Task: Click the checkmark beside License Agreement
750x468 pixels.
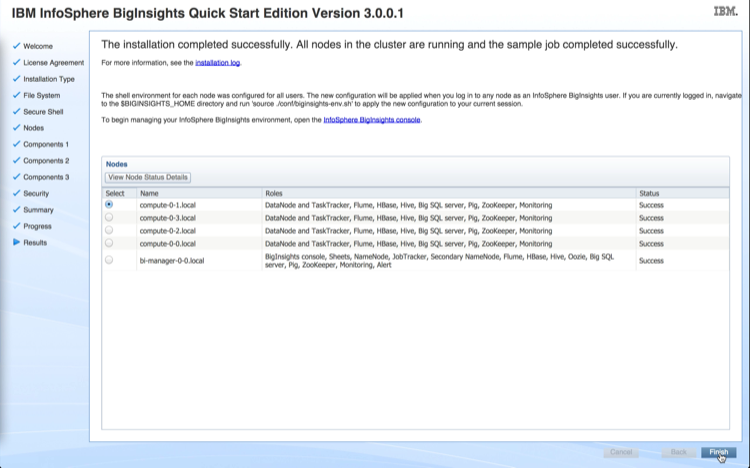Action: (x=17, y=62)
